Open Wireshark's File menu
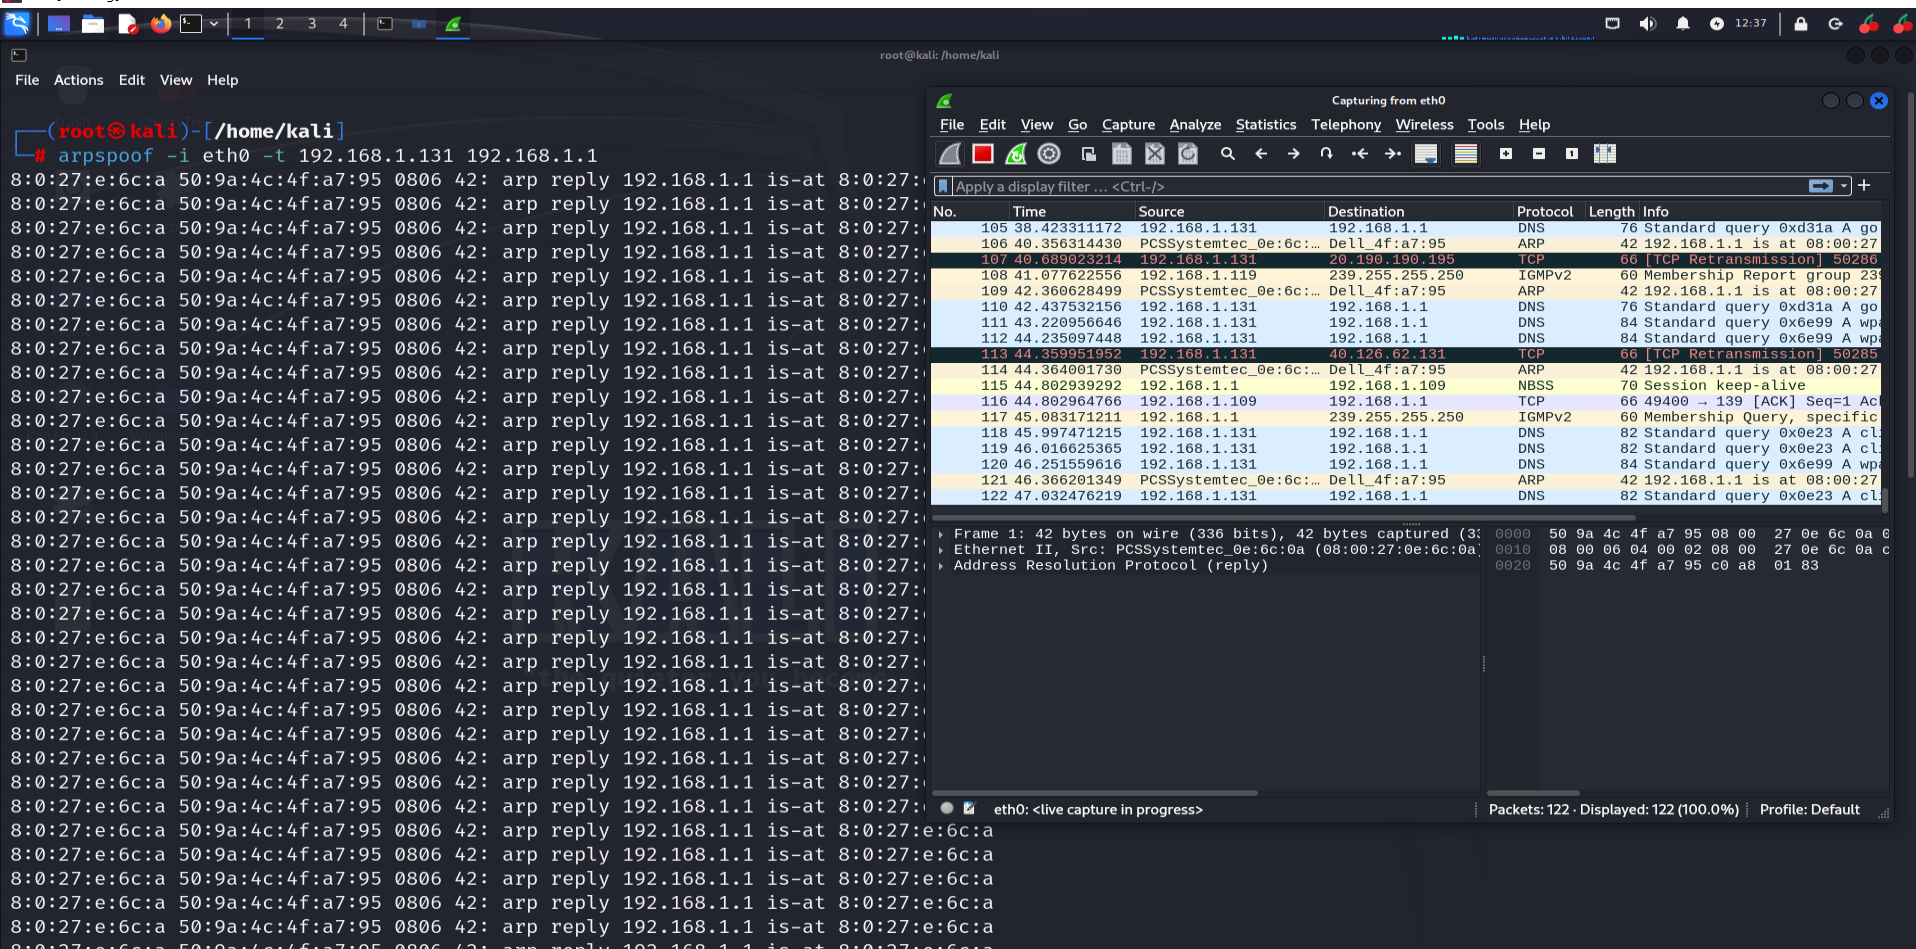Image resolution: width=1916 pixels, height=949 pixels. click(952, 125)
